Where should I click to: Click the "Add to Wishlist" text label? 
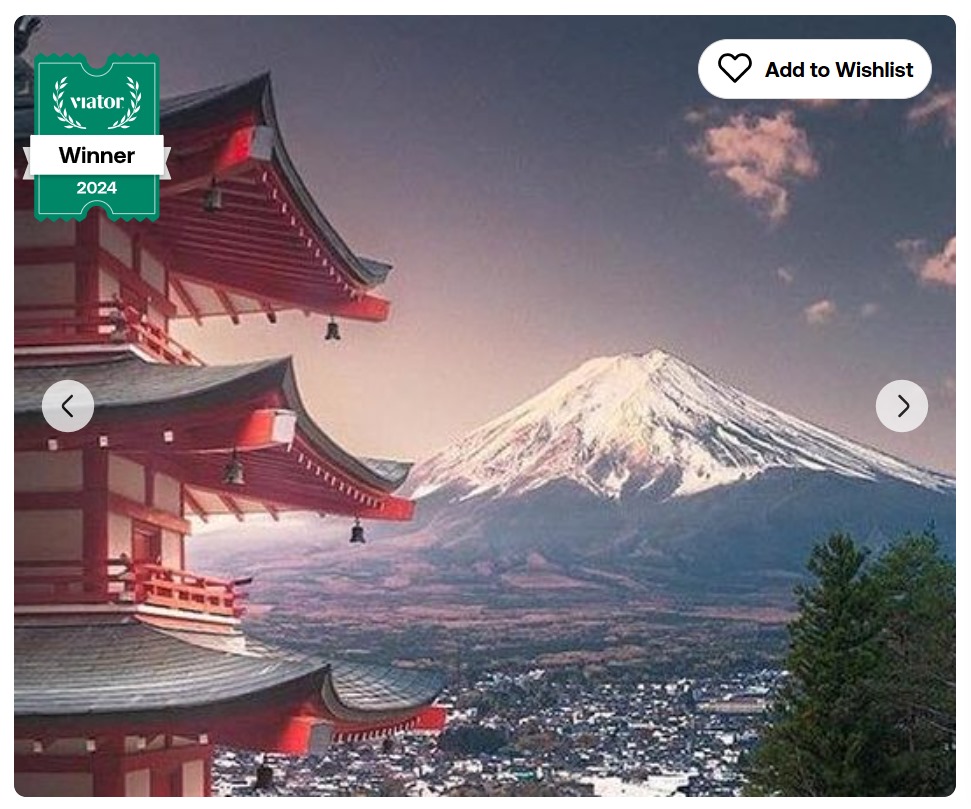(839, 69)
